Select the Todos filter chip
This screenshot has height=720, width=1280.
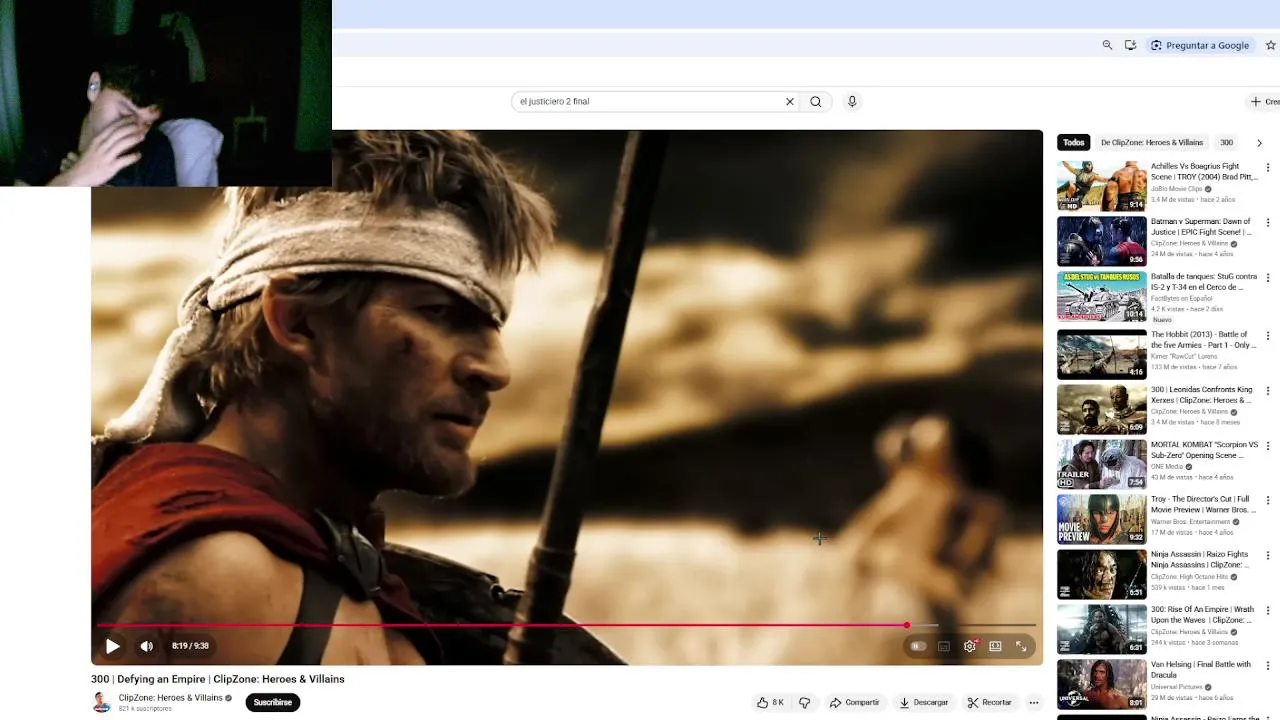[x=1074, y=143]
